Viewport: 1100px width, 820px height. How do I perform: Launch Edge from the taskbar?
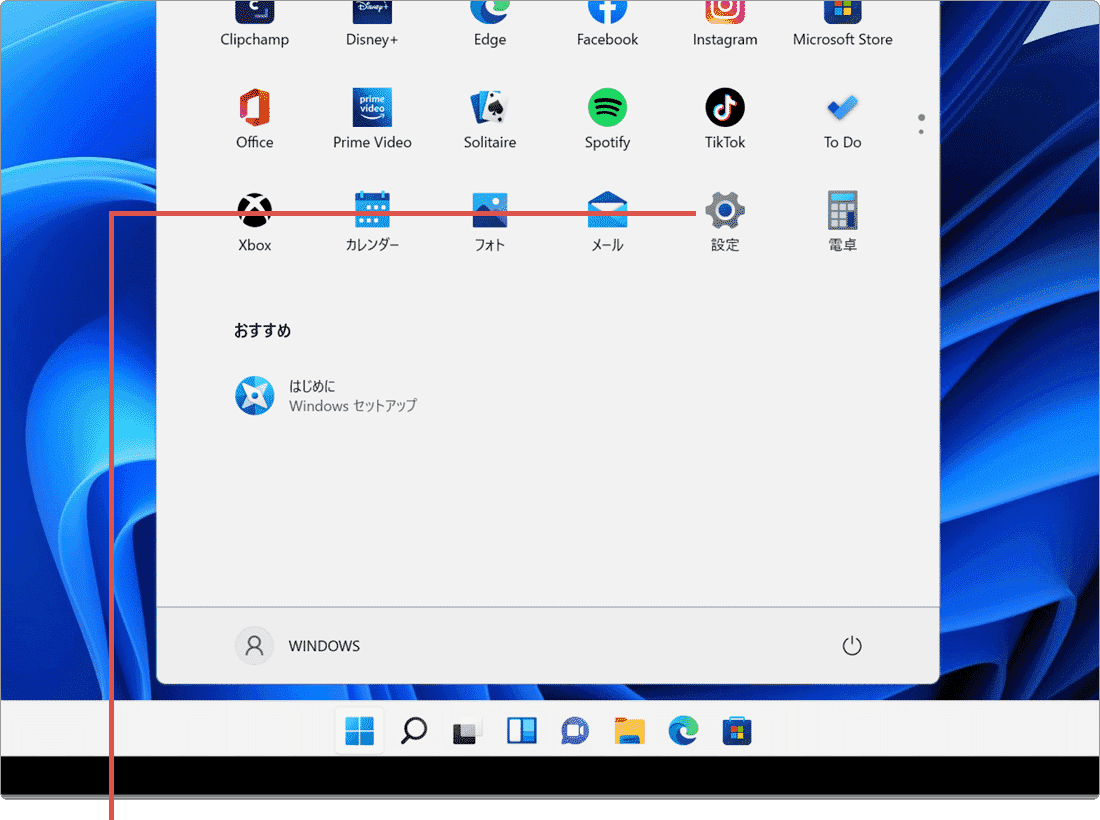point(683,731)
